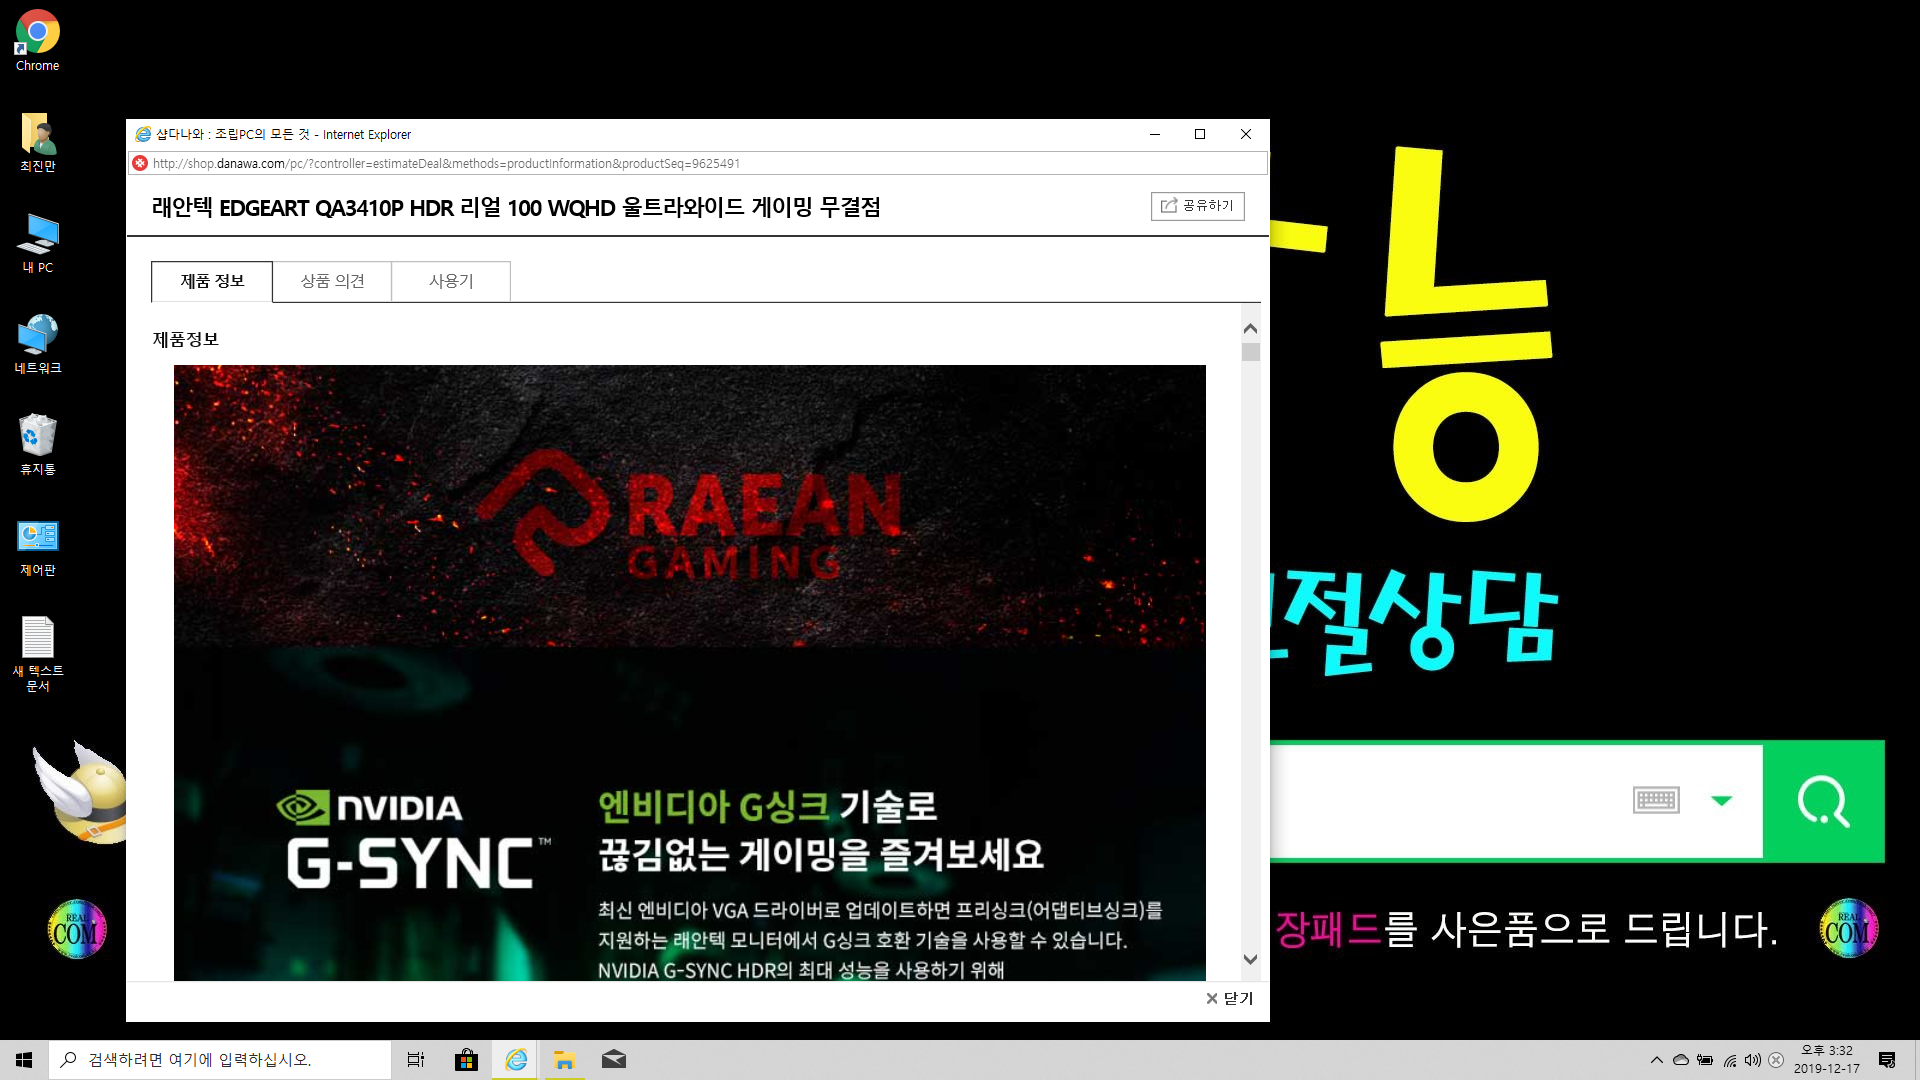This screenshot has height=1080, width=1920.
Task: Click the 공유하기 share button
Action: click(1197, 205)
